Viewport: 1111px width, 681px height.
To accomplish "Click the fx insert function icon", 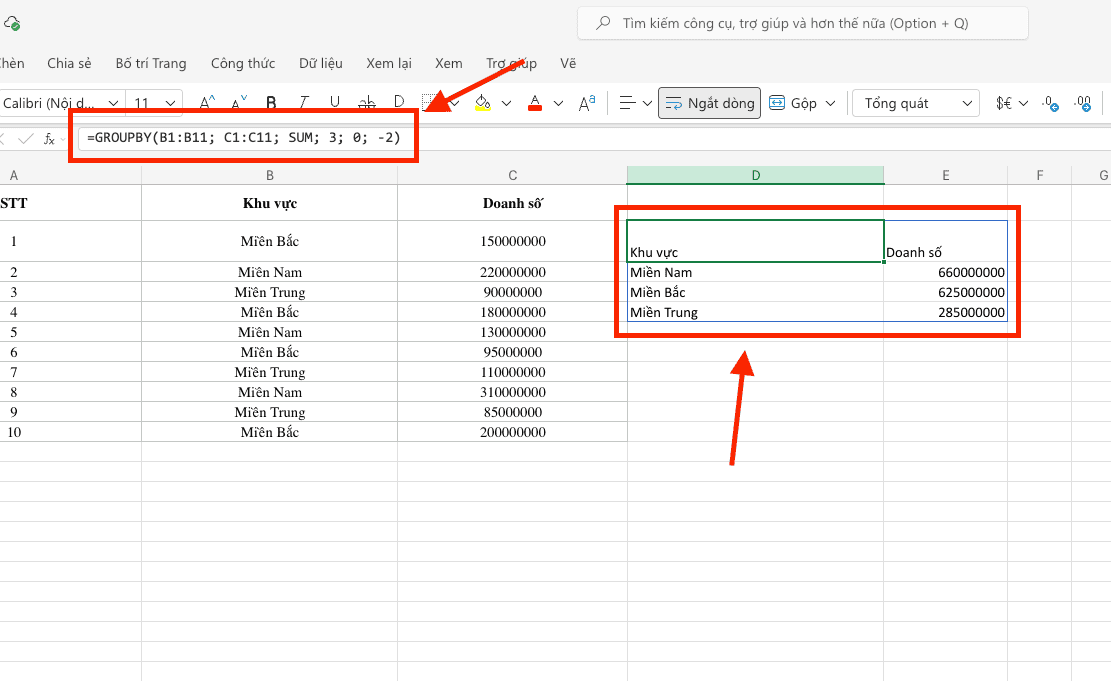I will 49,139.
